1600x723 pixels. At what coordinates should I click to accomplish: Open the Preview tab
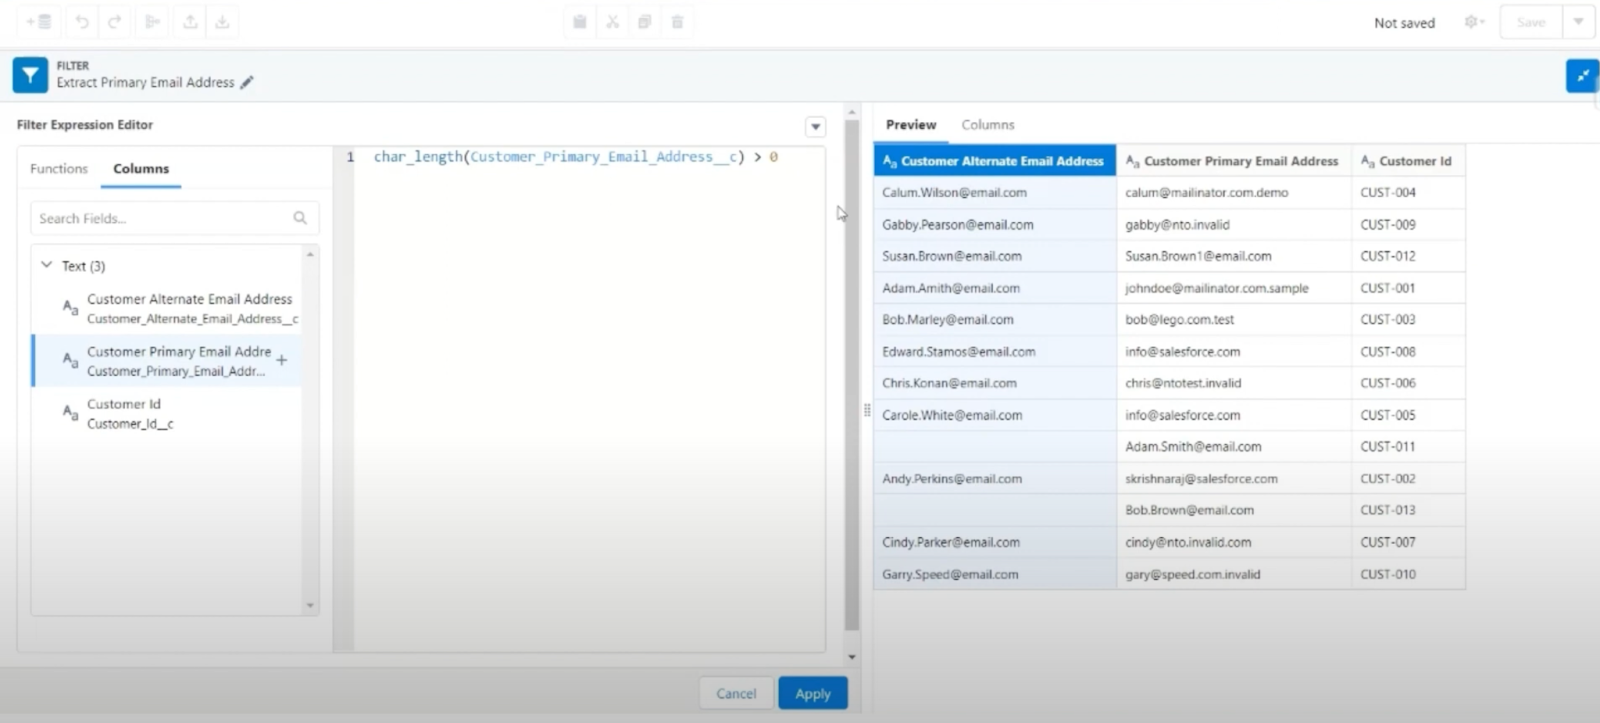(911, 125)
